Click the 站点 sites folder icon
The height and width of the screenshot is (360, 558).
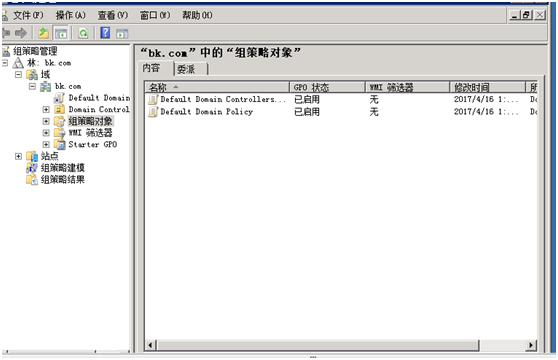point(32,156)
